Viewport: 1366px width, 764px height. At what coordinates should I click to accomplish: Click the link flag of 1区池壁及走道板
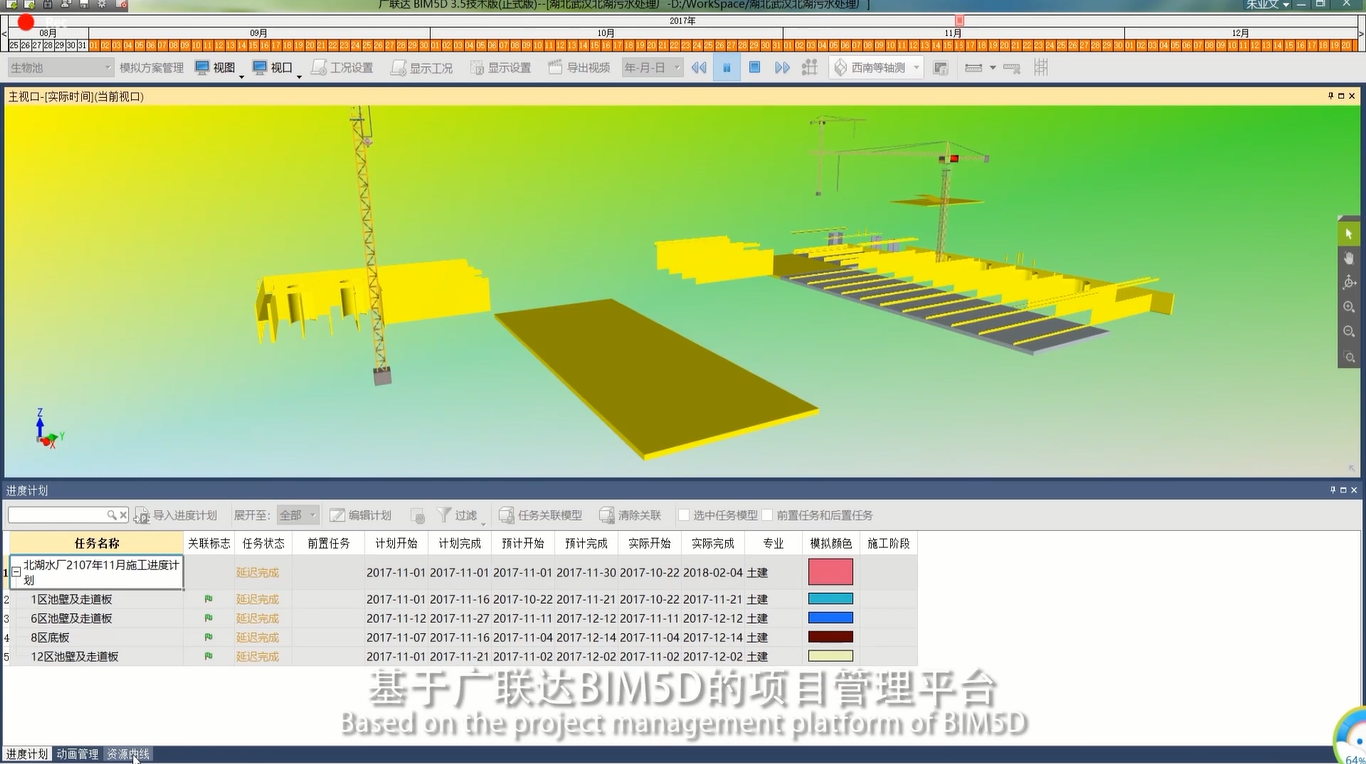click(208, 599)
